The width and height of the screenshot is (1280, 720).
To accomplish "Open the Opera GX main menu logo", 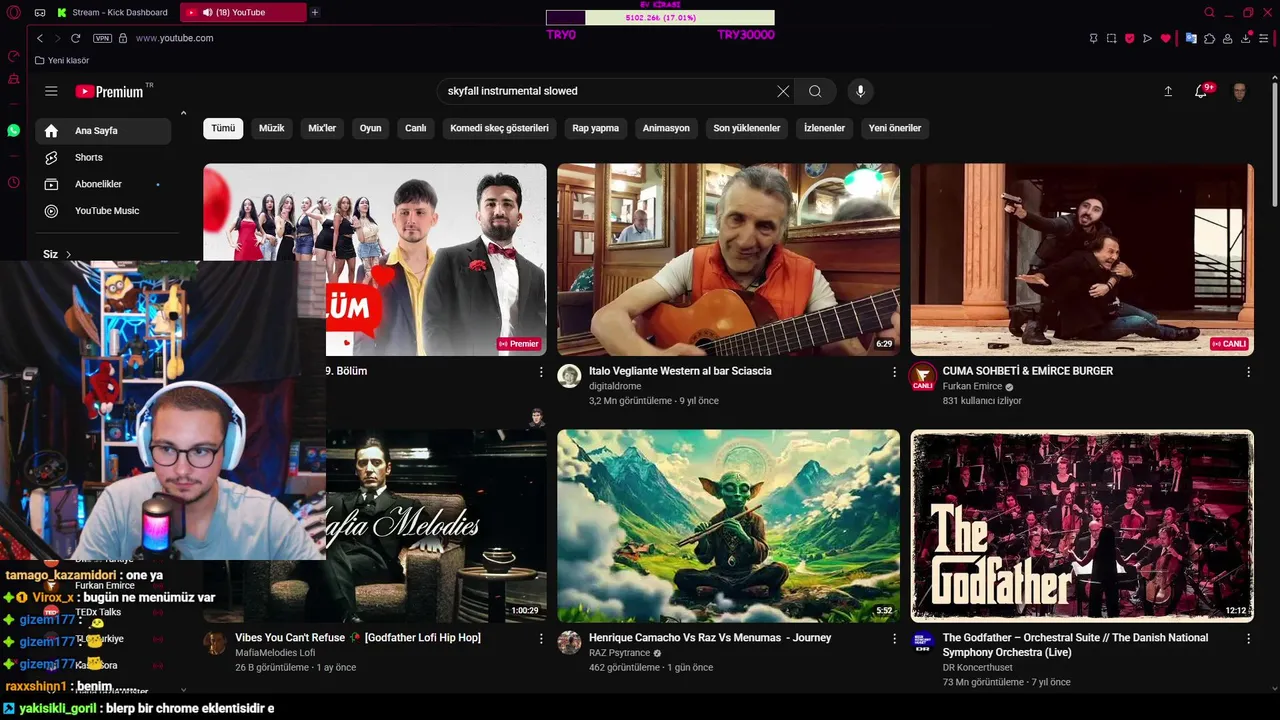I will [14, 13].
